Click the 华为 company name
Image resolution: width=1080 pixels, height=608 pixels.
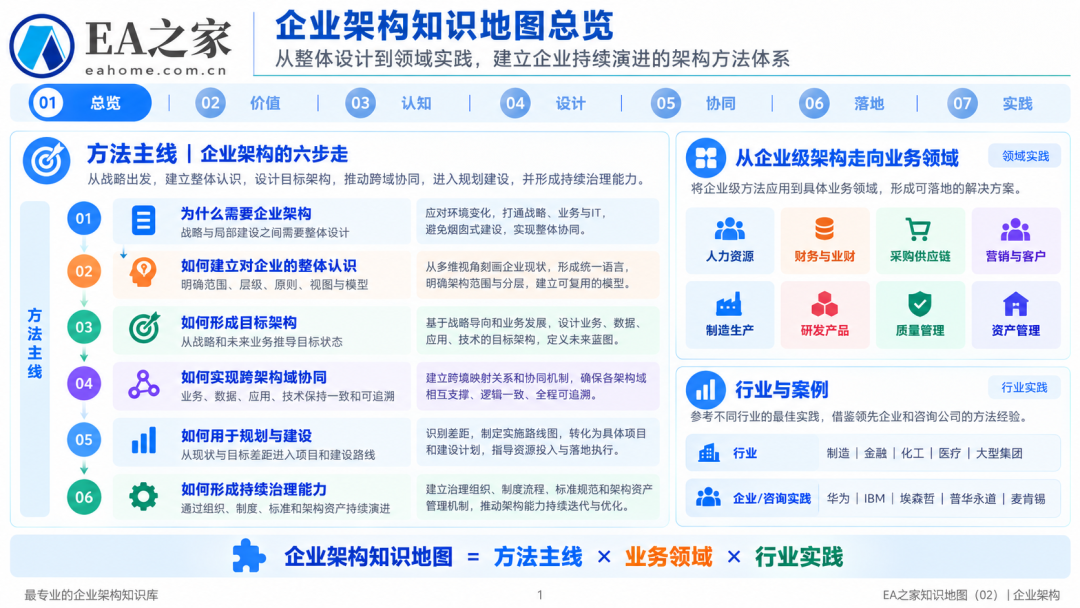click(x=838, y=499)
